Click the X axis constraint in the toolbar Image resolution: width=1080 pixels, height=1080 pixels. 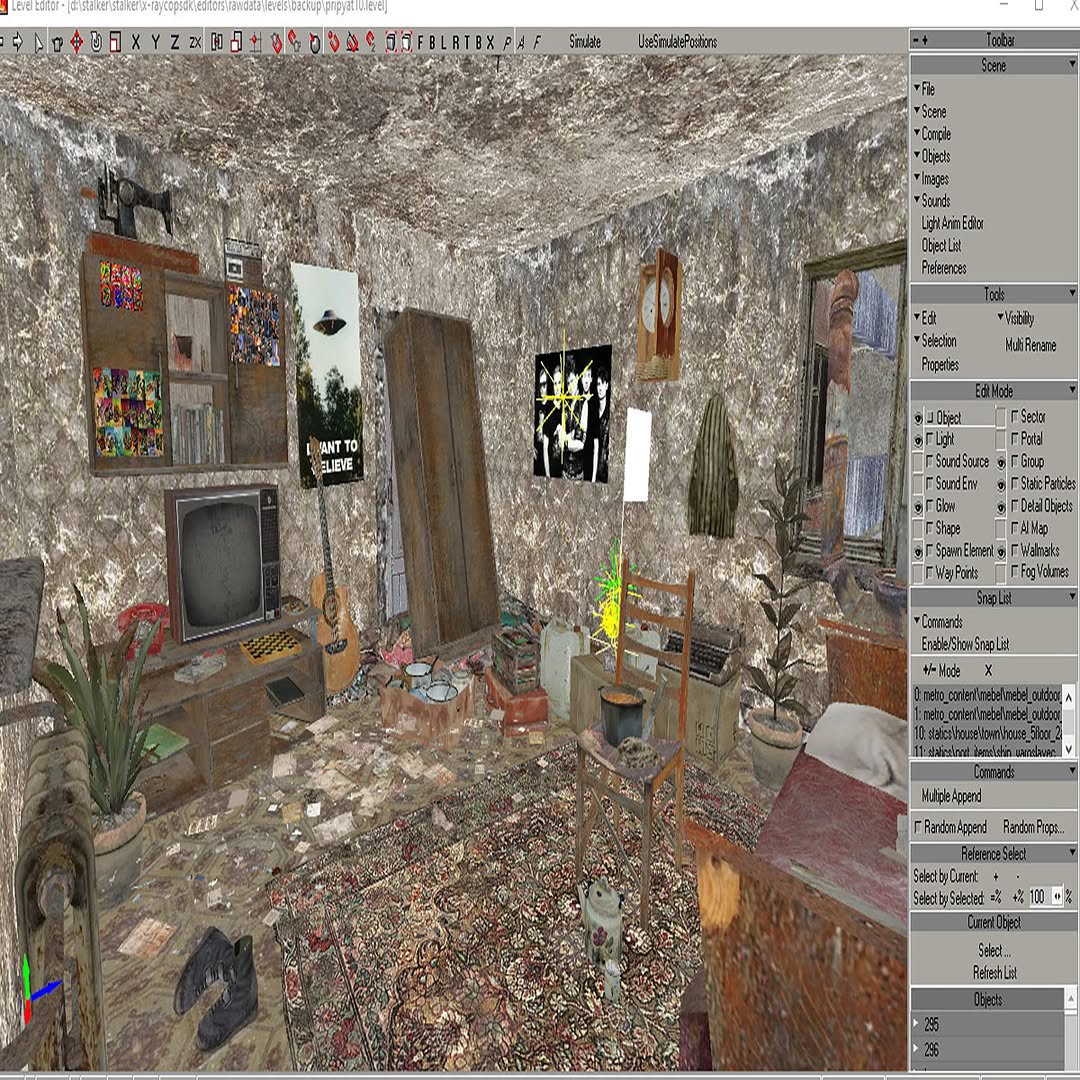(136, 42)
